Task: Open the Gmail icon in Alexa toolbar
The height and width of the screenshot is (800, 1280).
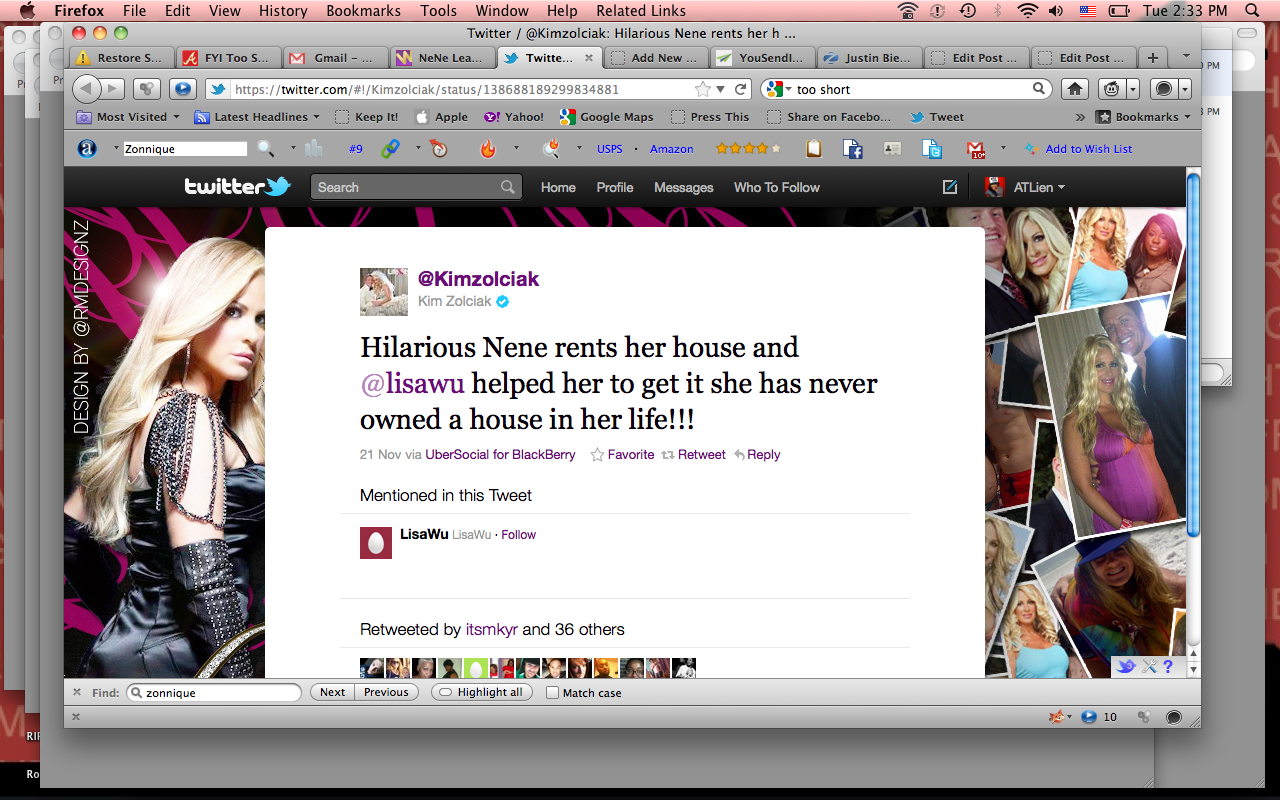Action: point(976,149)
